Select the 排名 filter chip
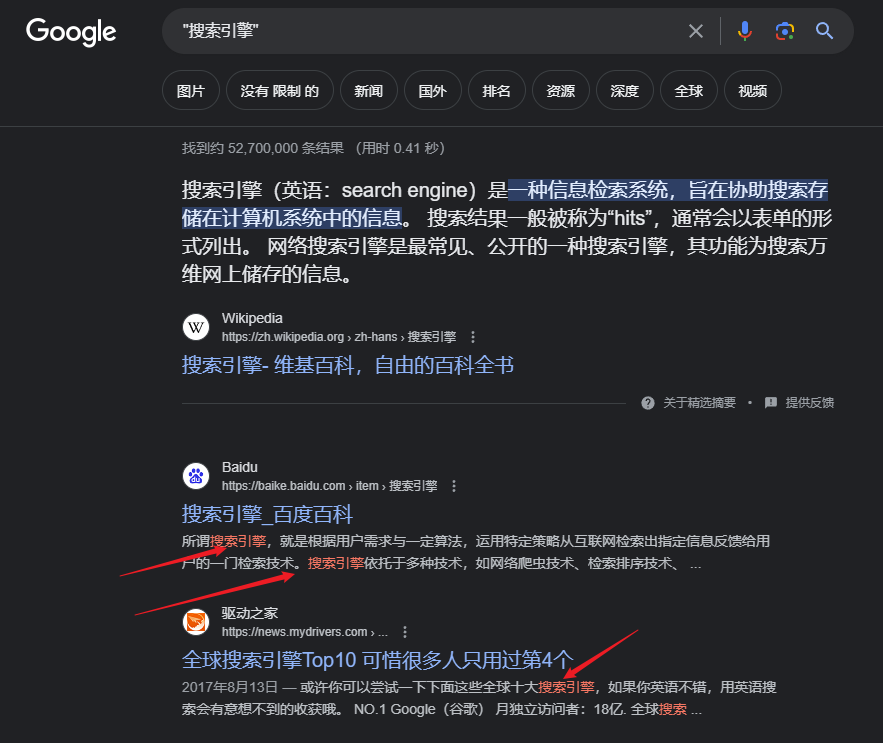 coord(497,91)
